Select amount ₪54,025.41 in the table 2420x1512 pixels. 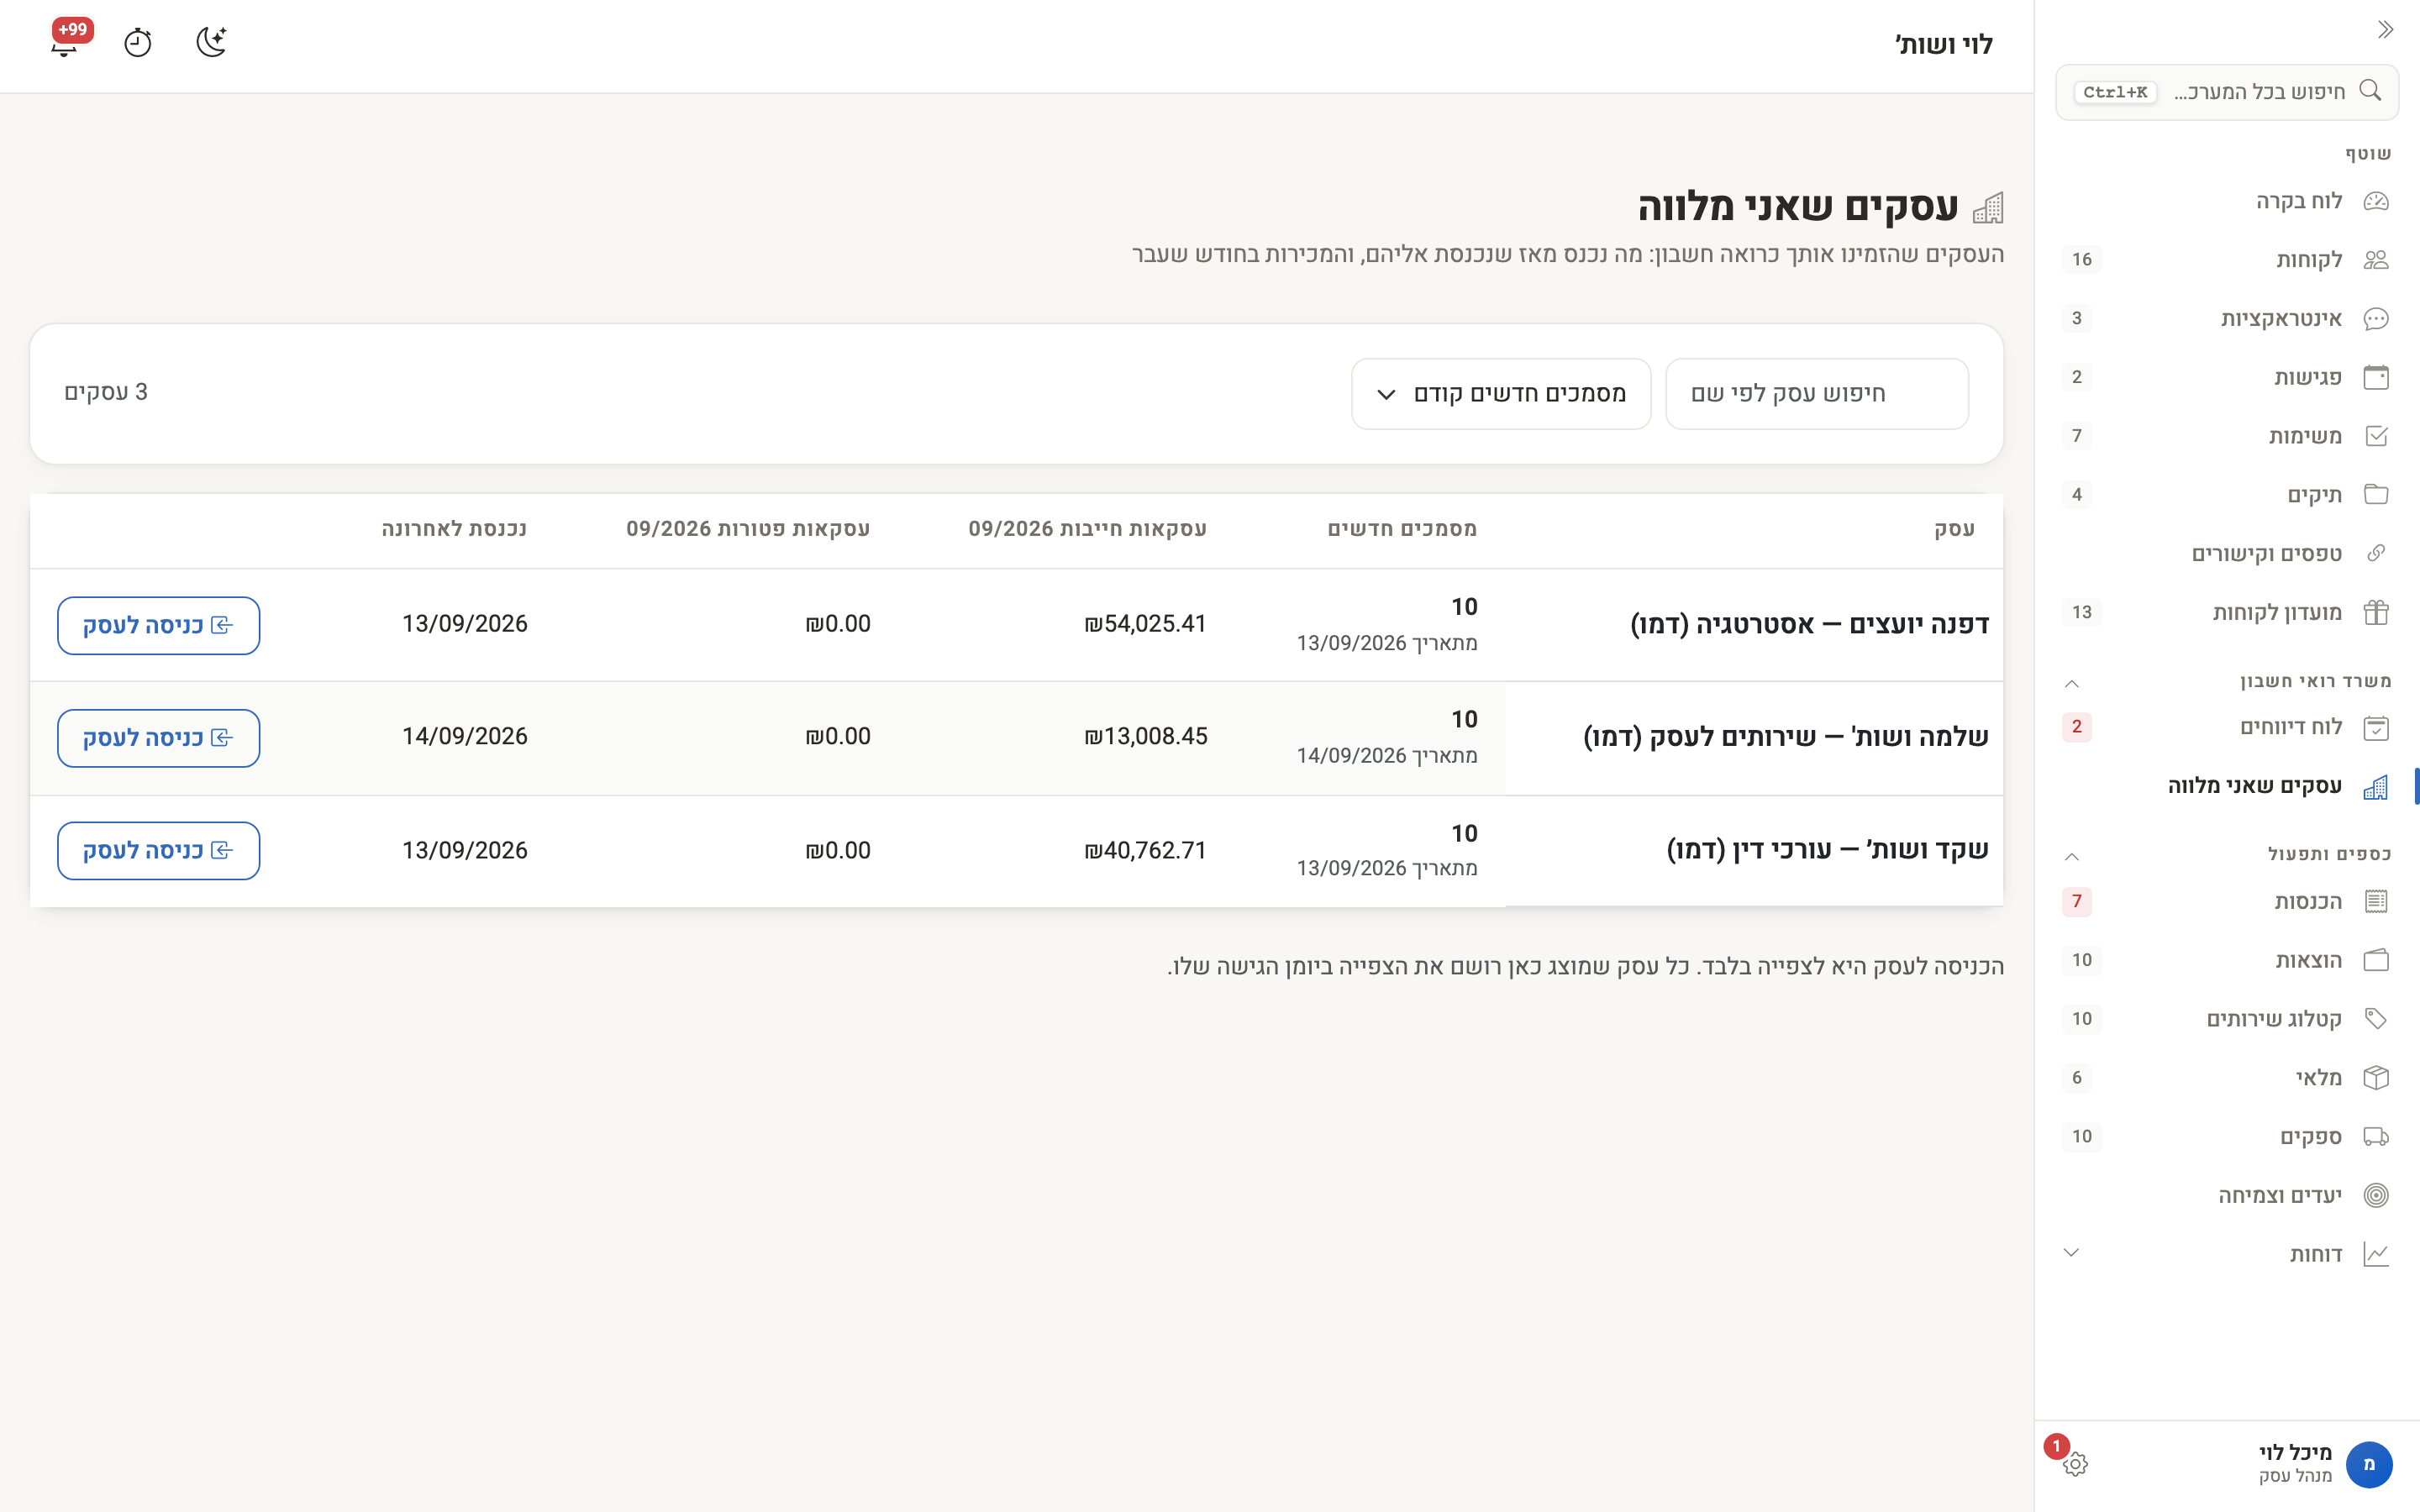coord(1146,624)
